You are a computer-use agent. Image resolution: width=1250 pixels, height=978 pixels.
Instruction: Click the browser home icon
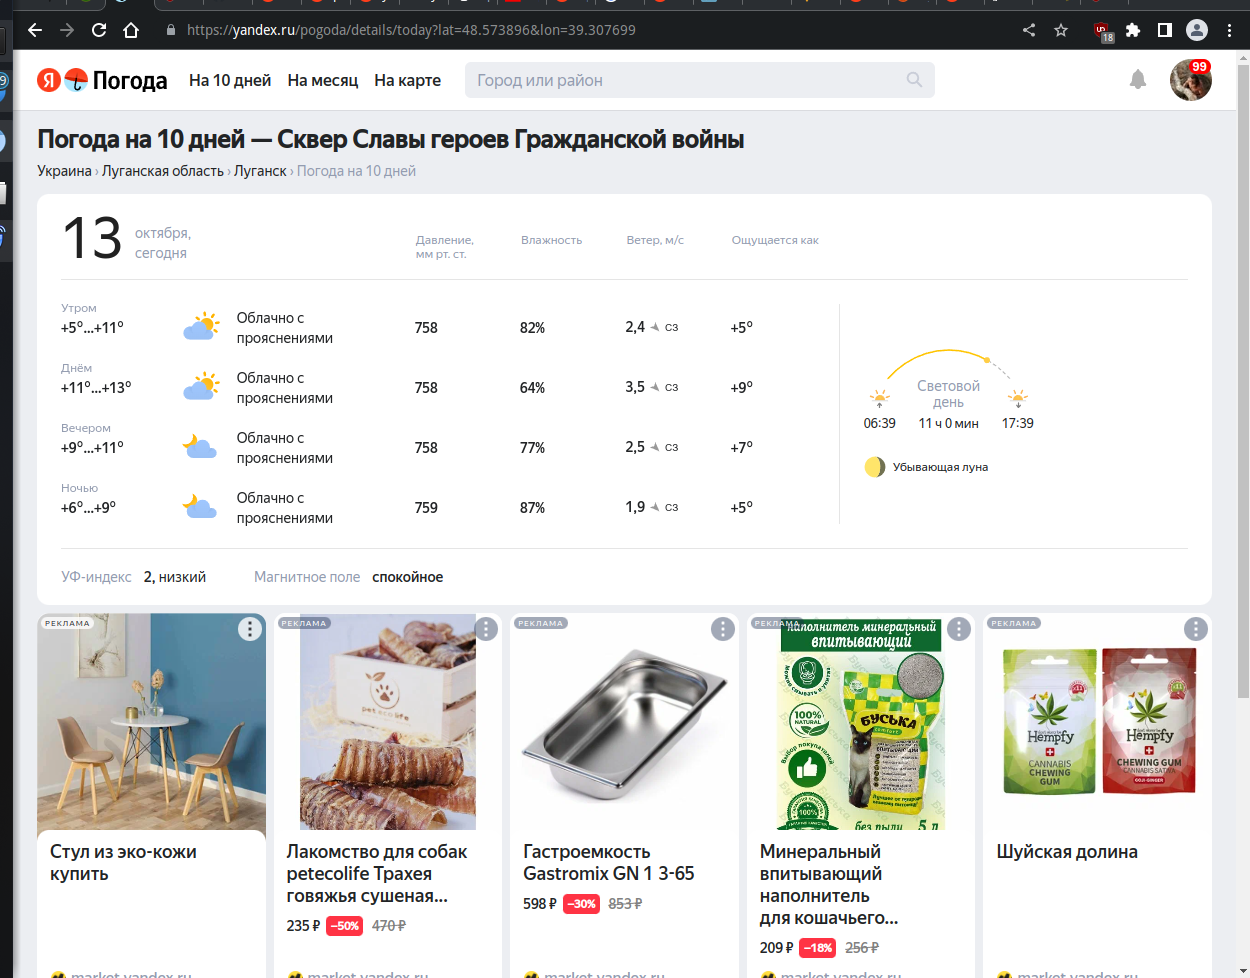132,31
